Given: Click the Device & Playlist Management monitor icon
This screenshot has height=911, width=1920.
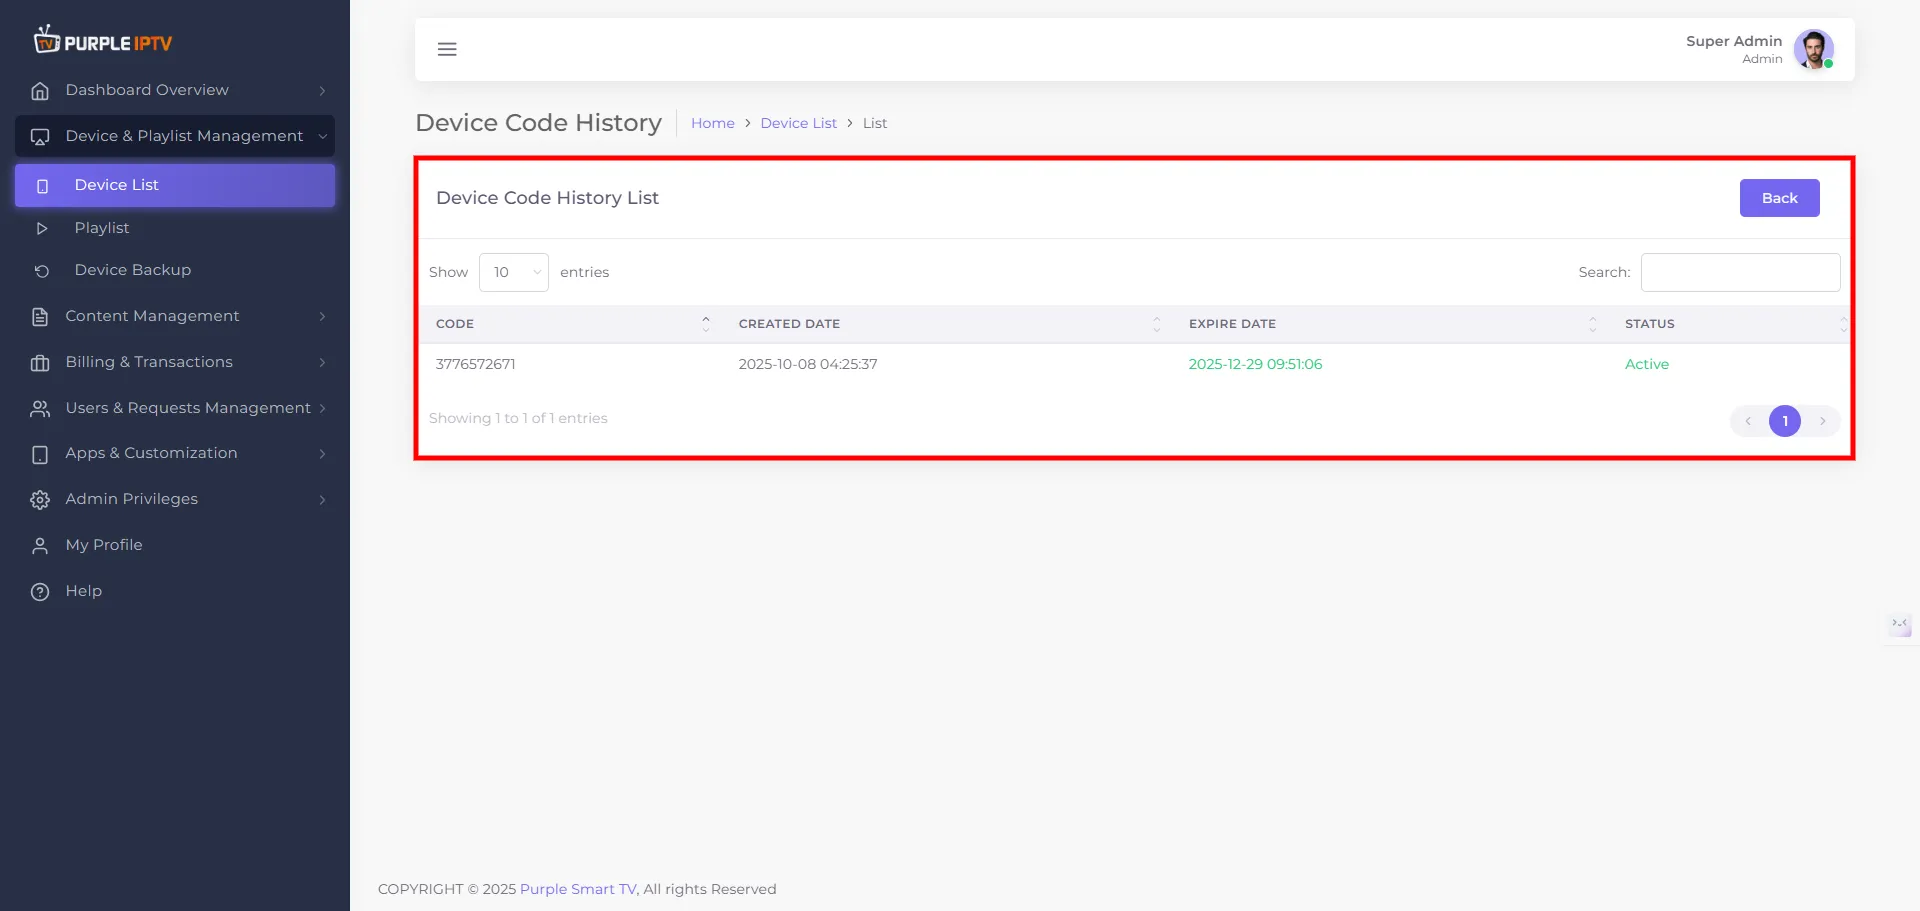Looking at the screenshot, I should point(40,137).
